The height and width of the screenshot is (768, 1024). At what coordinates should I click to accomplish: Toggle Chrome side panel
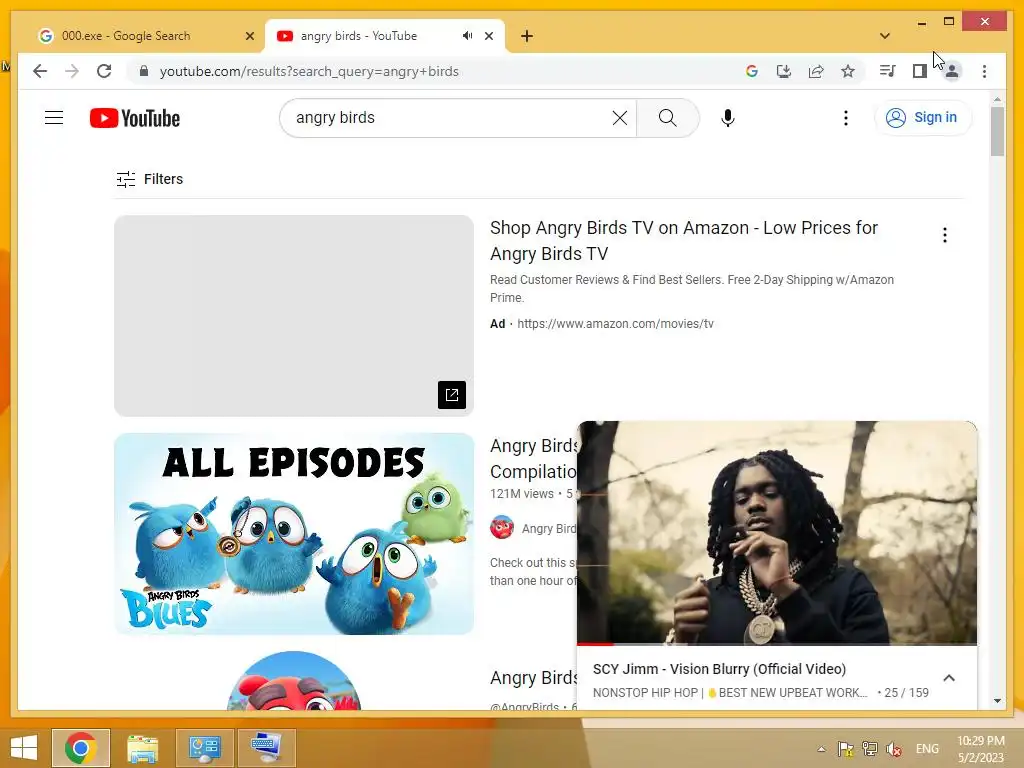click(x=920, y=71)
